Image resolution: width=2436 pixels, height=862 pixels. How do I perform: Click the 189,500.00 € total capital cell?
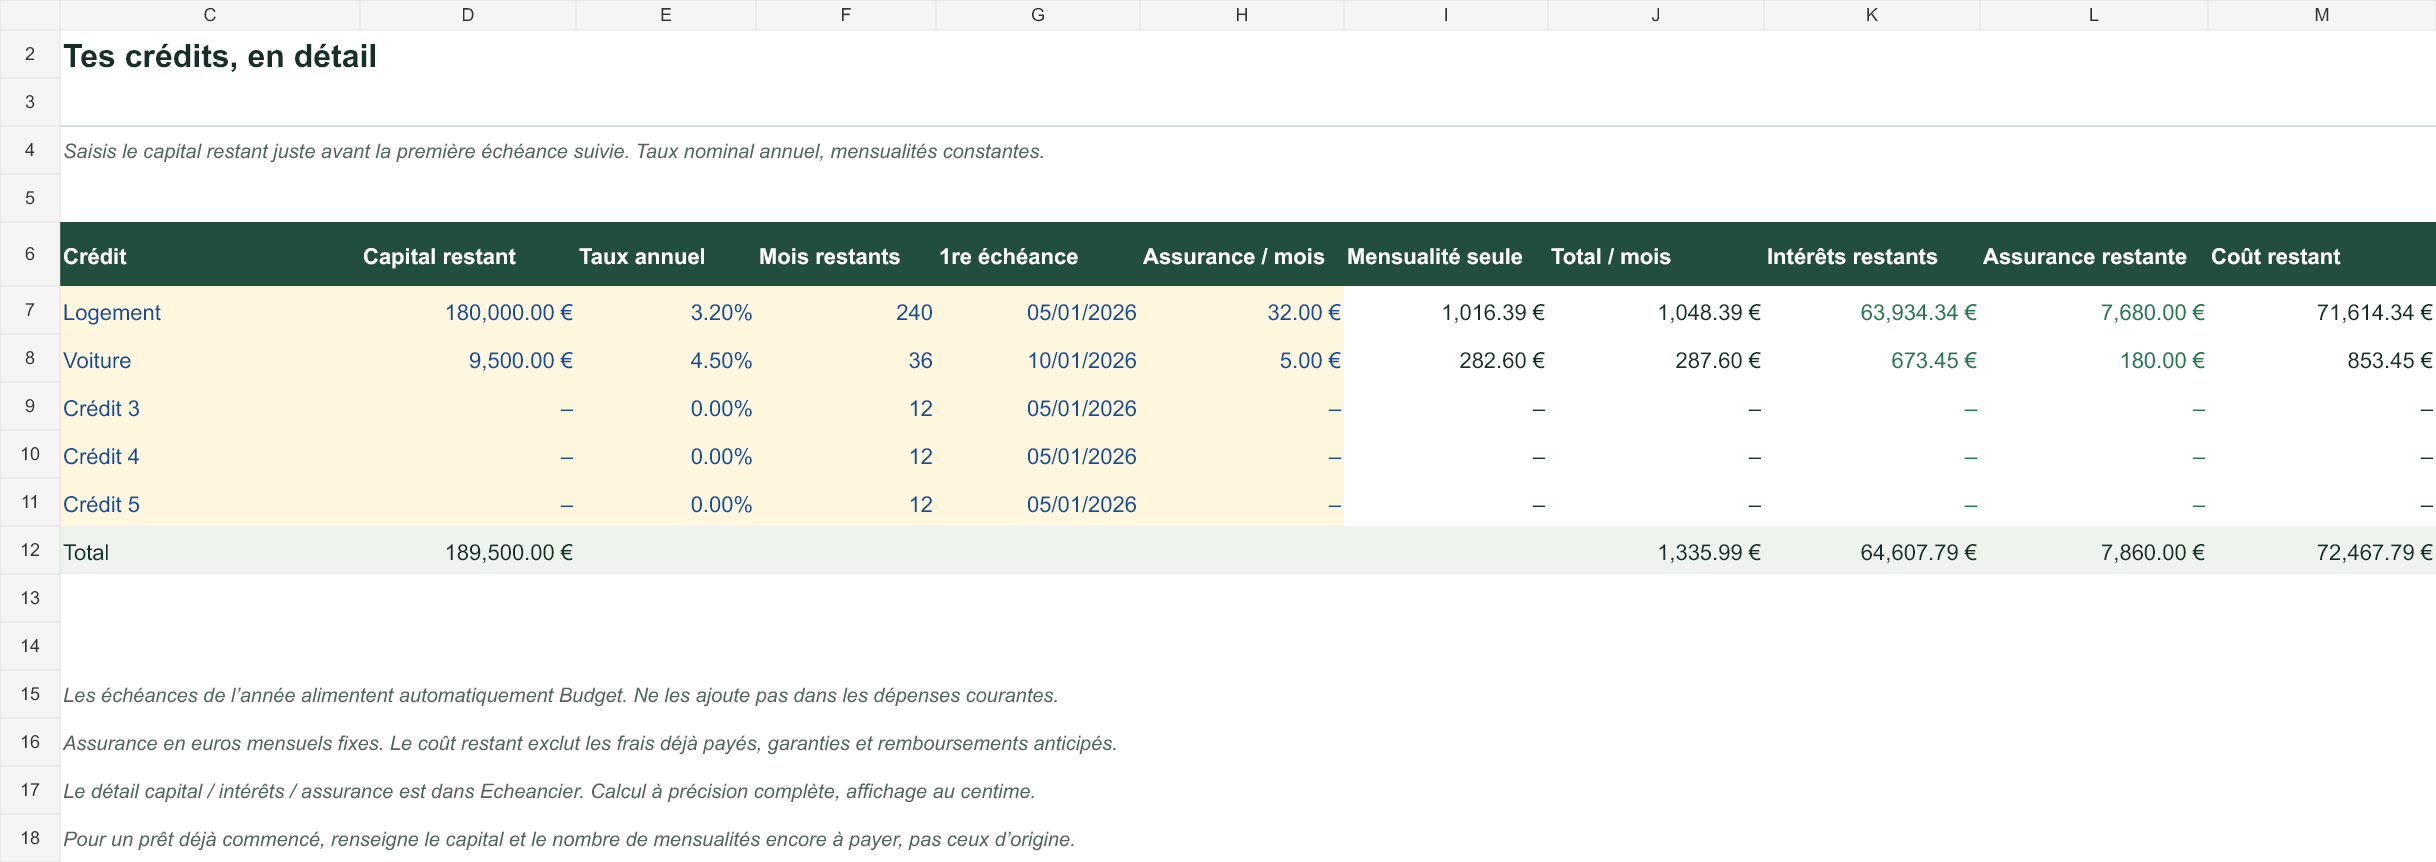pos(468,552)
